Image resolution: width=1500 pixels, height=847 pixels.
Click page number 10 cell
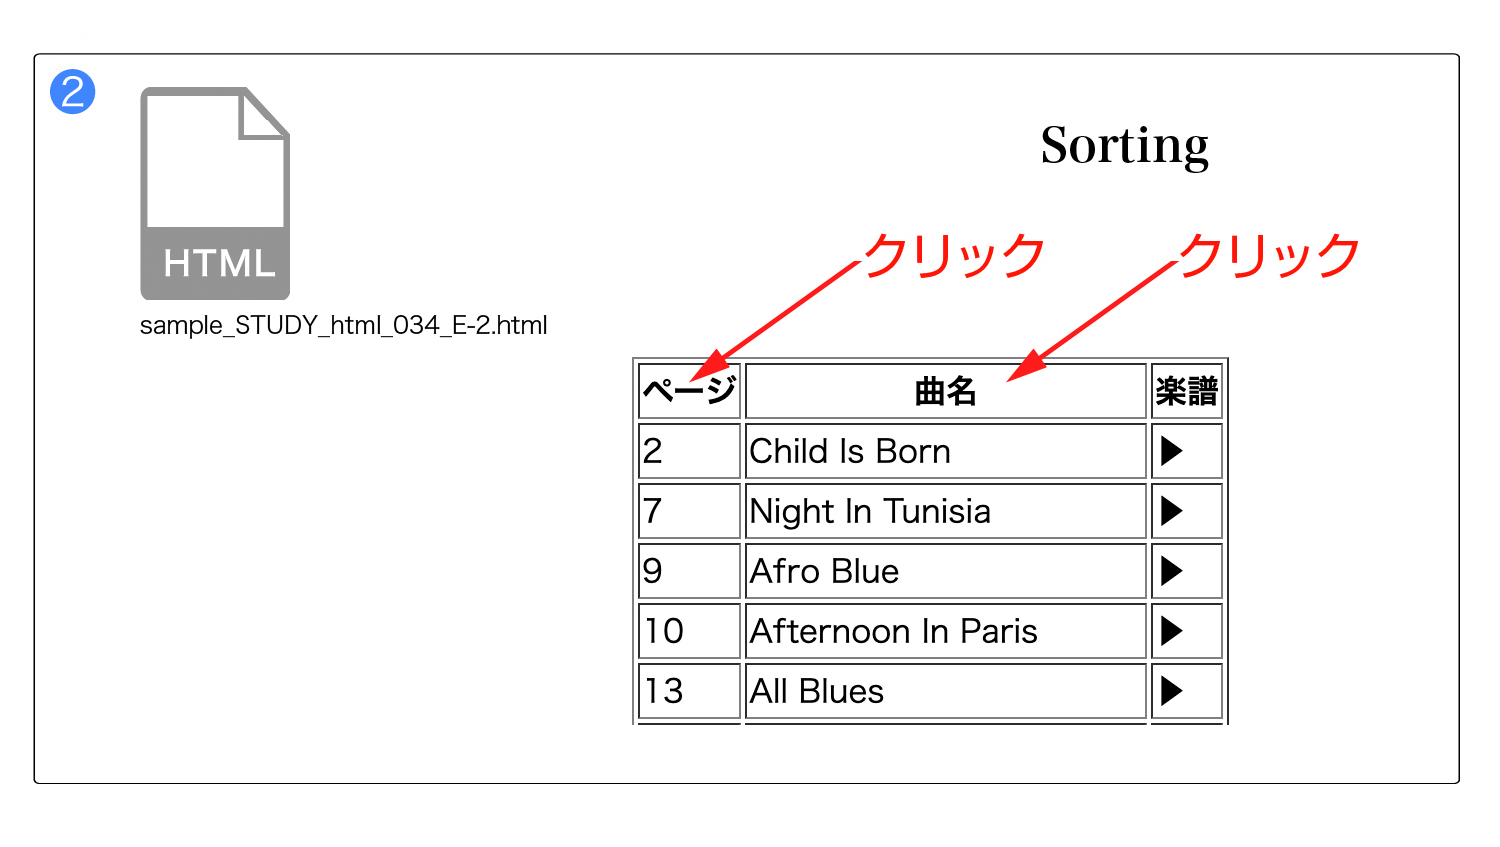click(x=690, y=631)
